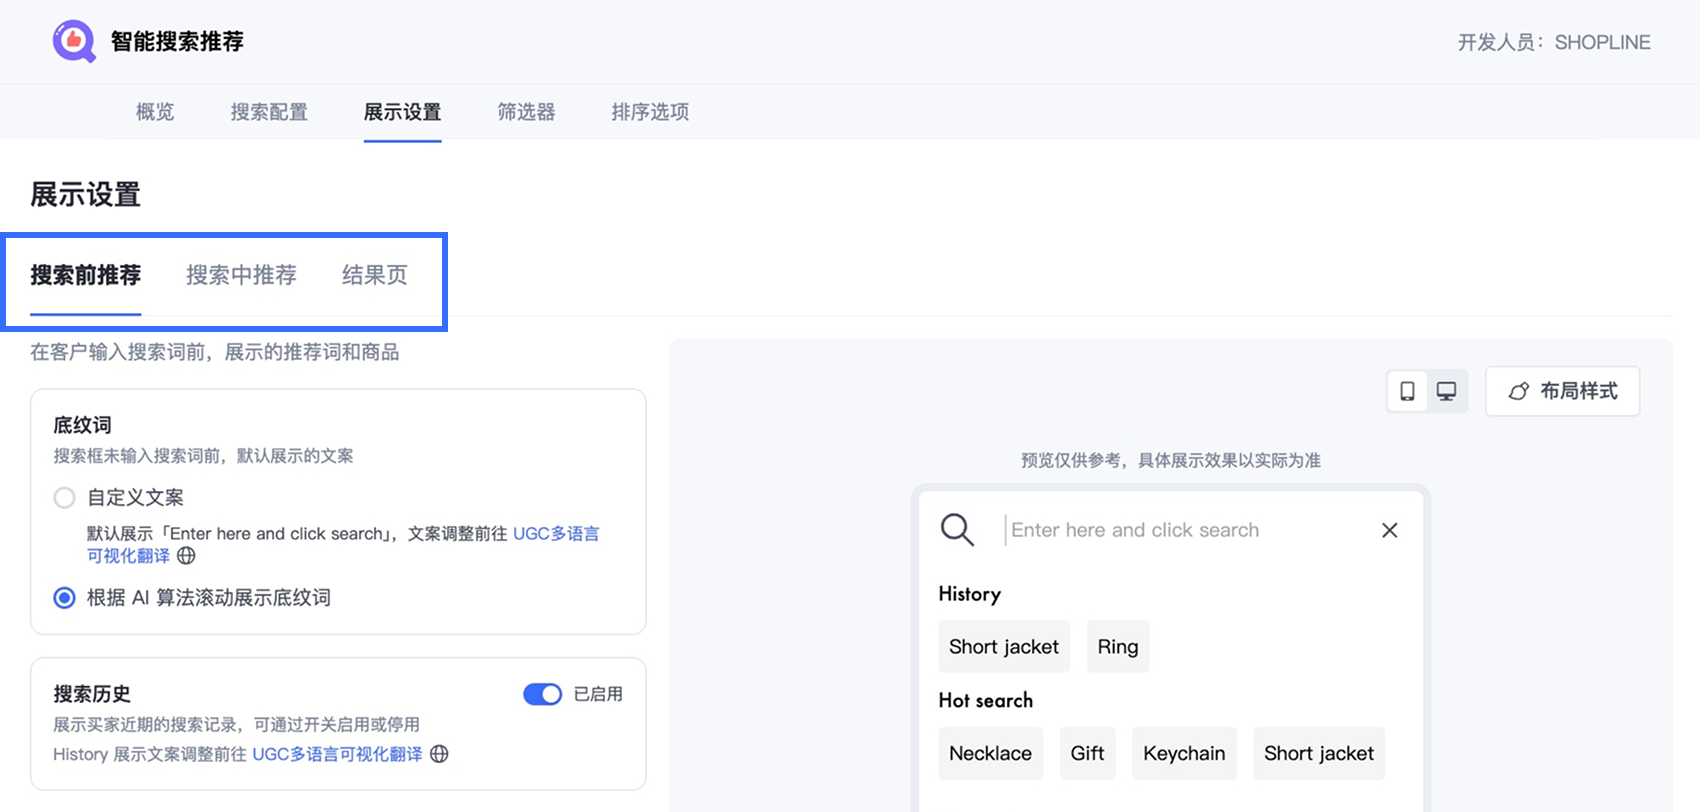Open UGC多语言可视化翻译 link in 搜索历史 section
Viewport: 1700px width, 812px height.
pos(337,754)
